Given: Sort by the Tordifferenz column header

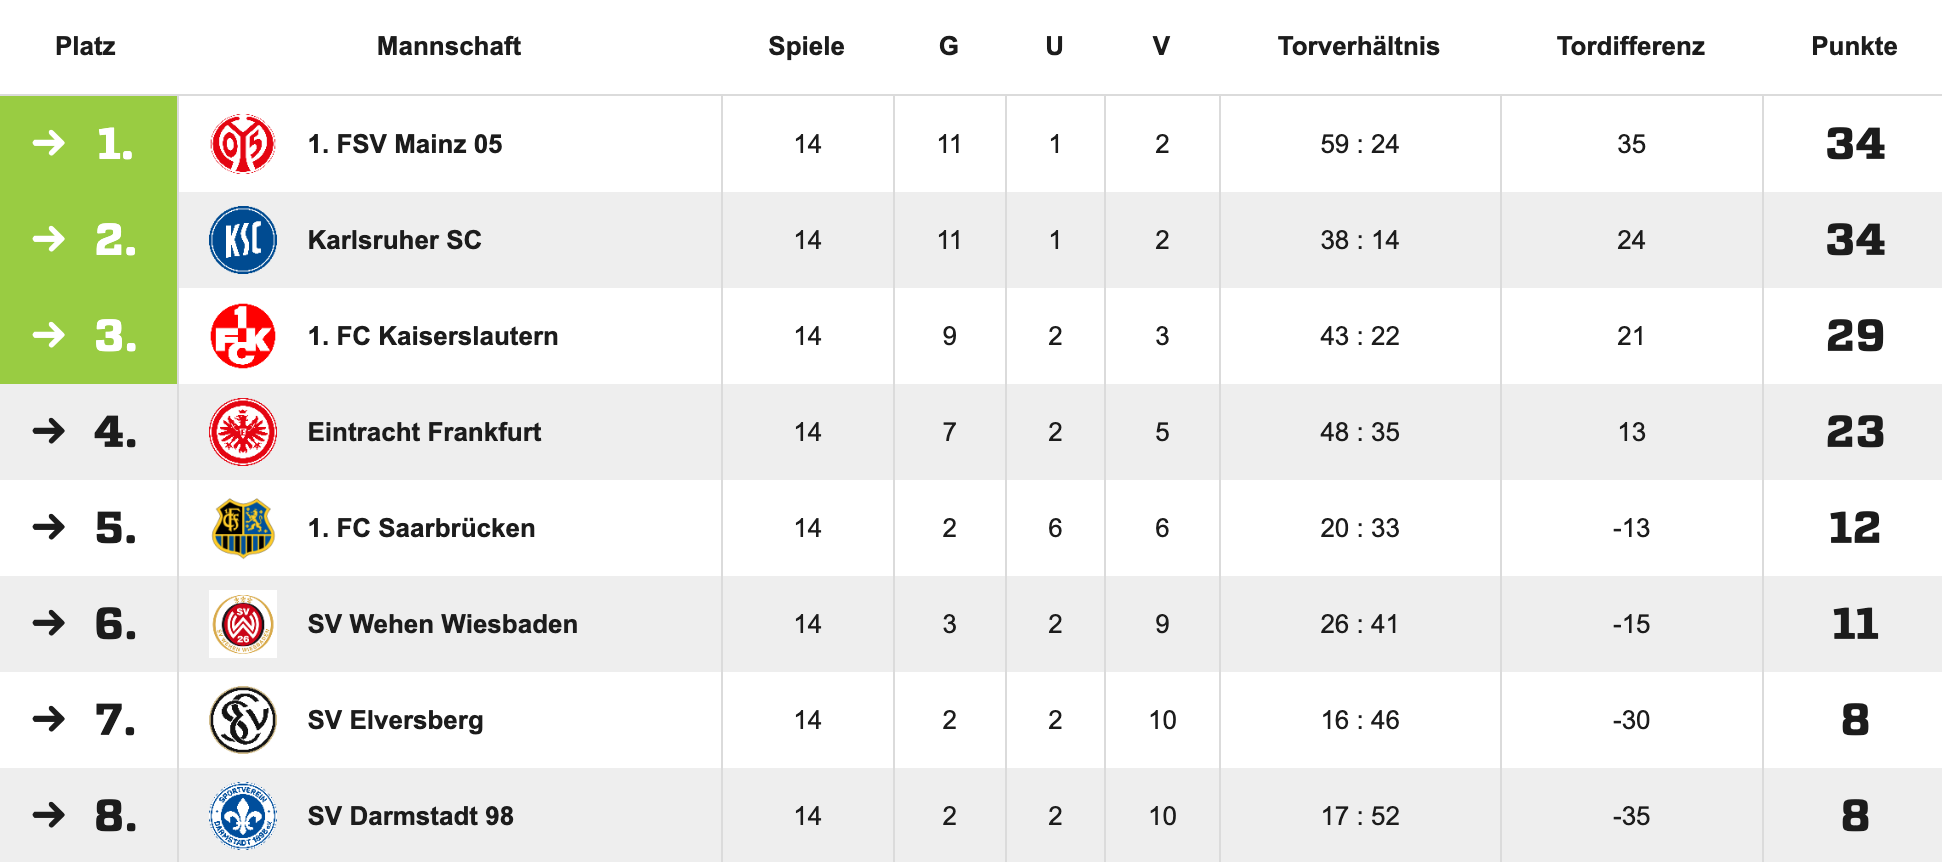Looking at the screenshot, I should tap(1630, 46).
